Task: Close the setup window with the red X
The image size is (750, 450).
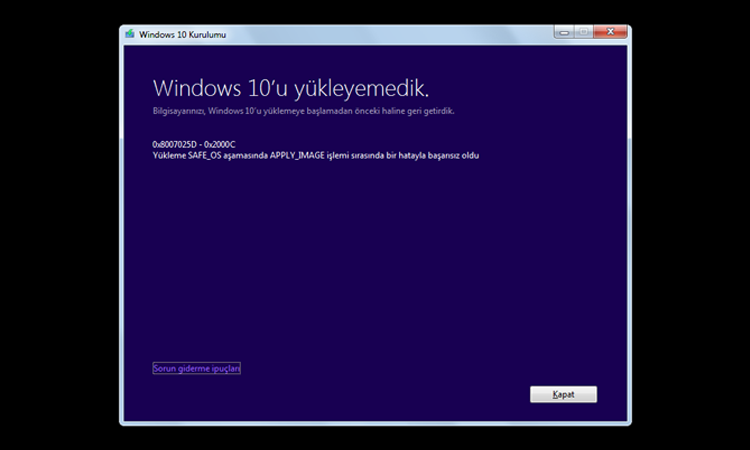Action: (x=609, y=32)
